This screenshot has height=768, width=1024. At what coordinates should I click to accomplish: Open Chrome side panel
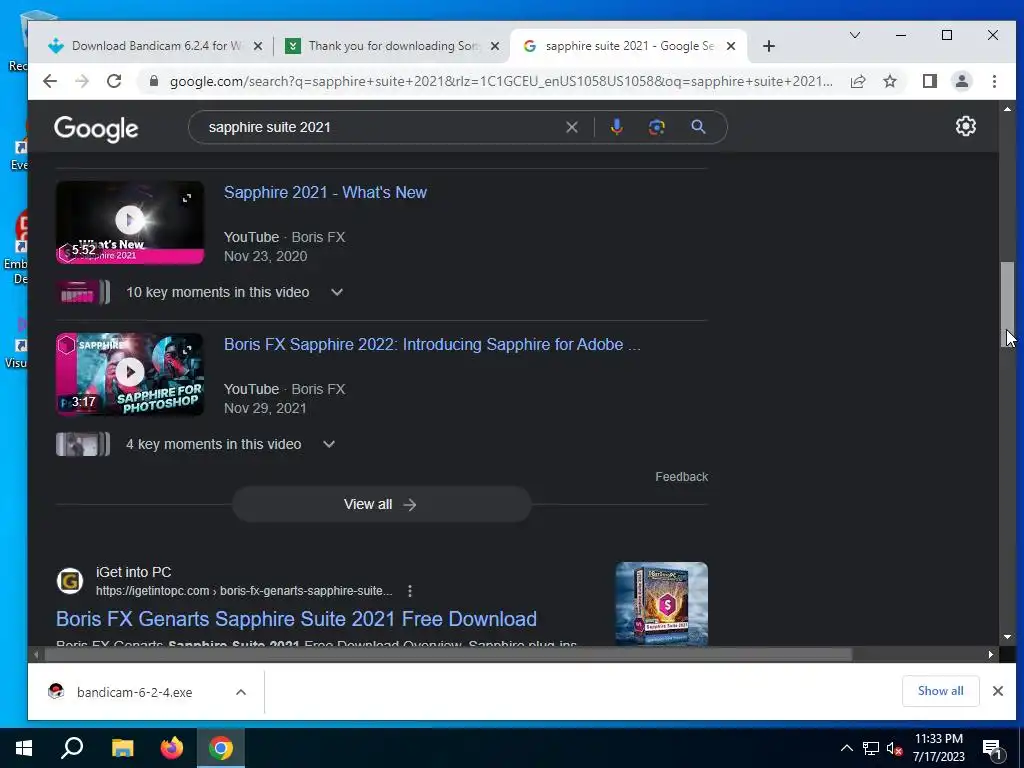pos(929,81)
